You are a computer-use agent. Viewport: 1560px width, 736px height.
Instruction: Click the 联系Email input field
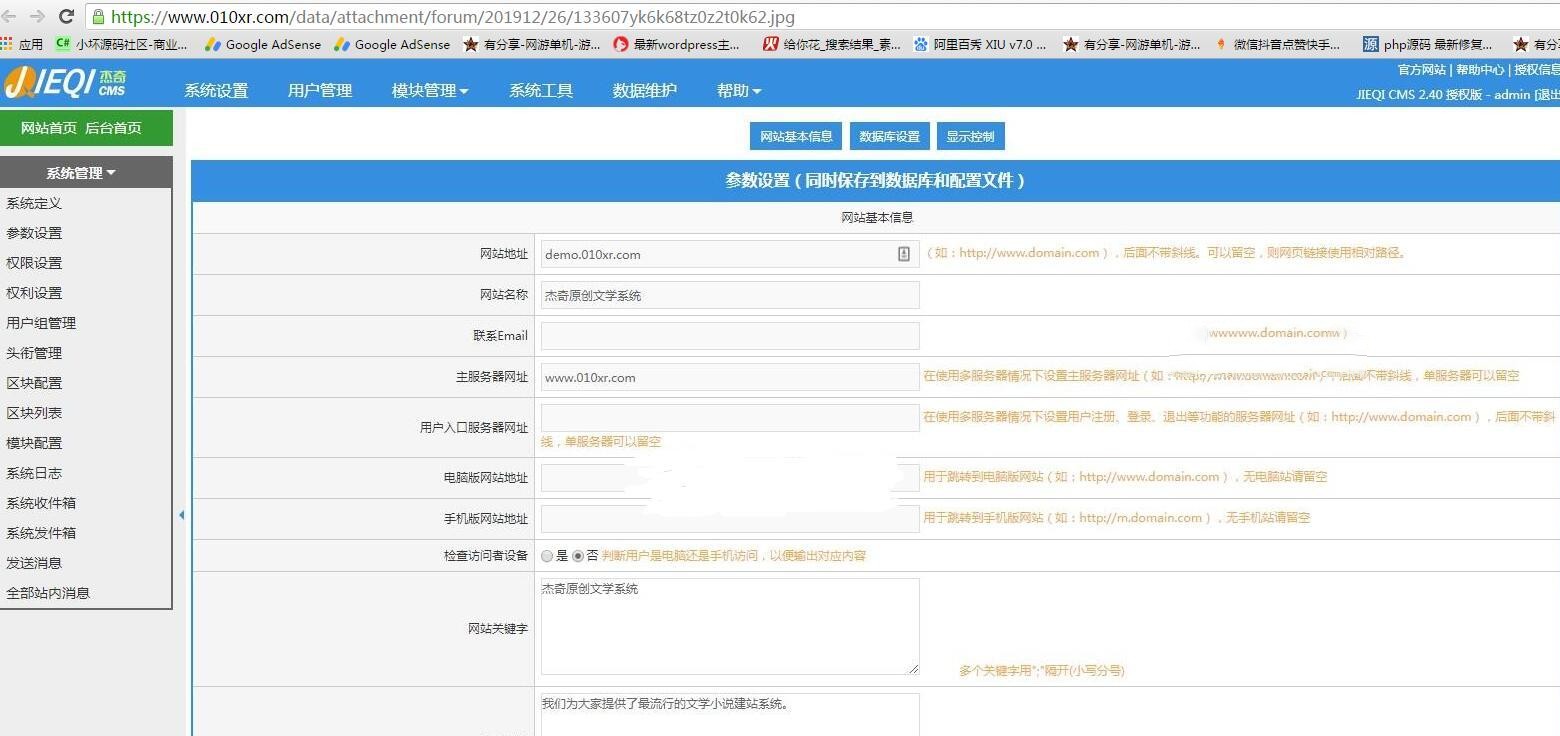(x=729, y=336)
